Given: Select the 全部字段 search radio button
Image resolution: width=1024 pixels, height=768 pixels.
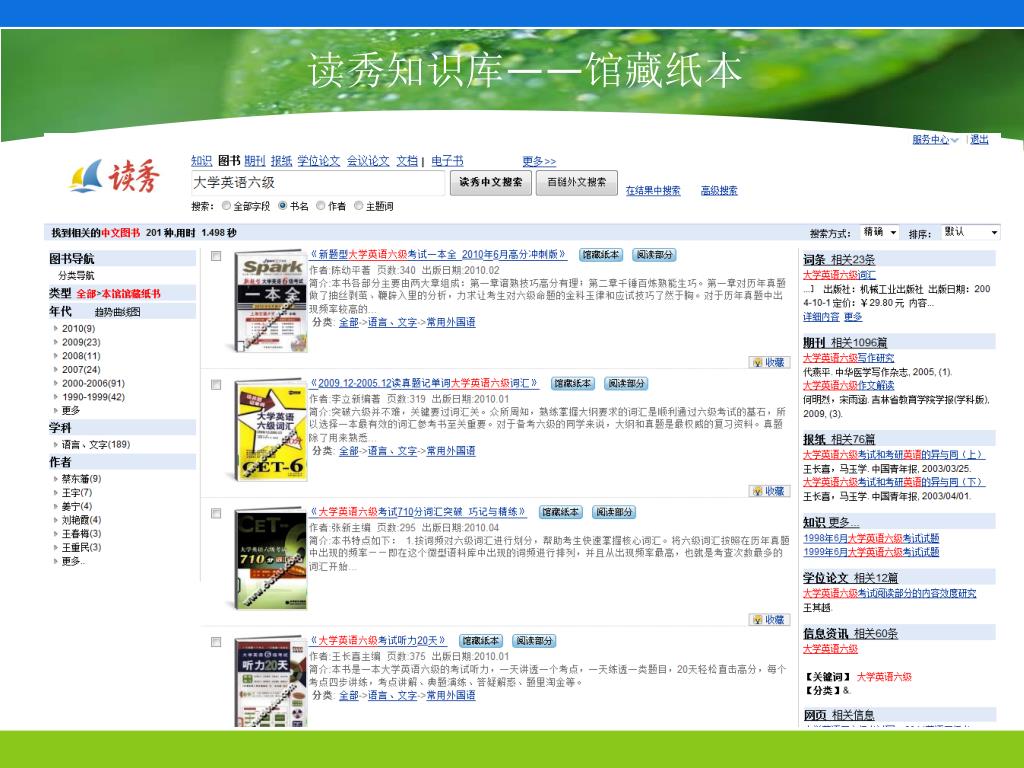Looking at the screenshot, I should (226, 206).
